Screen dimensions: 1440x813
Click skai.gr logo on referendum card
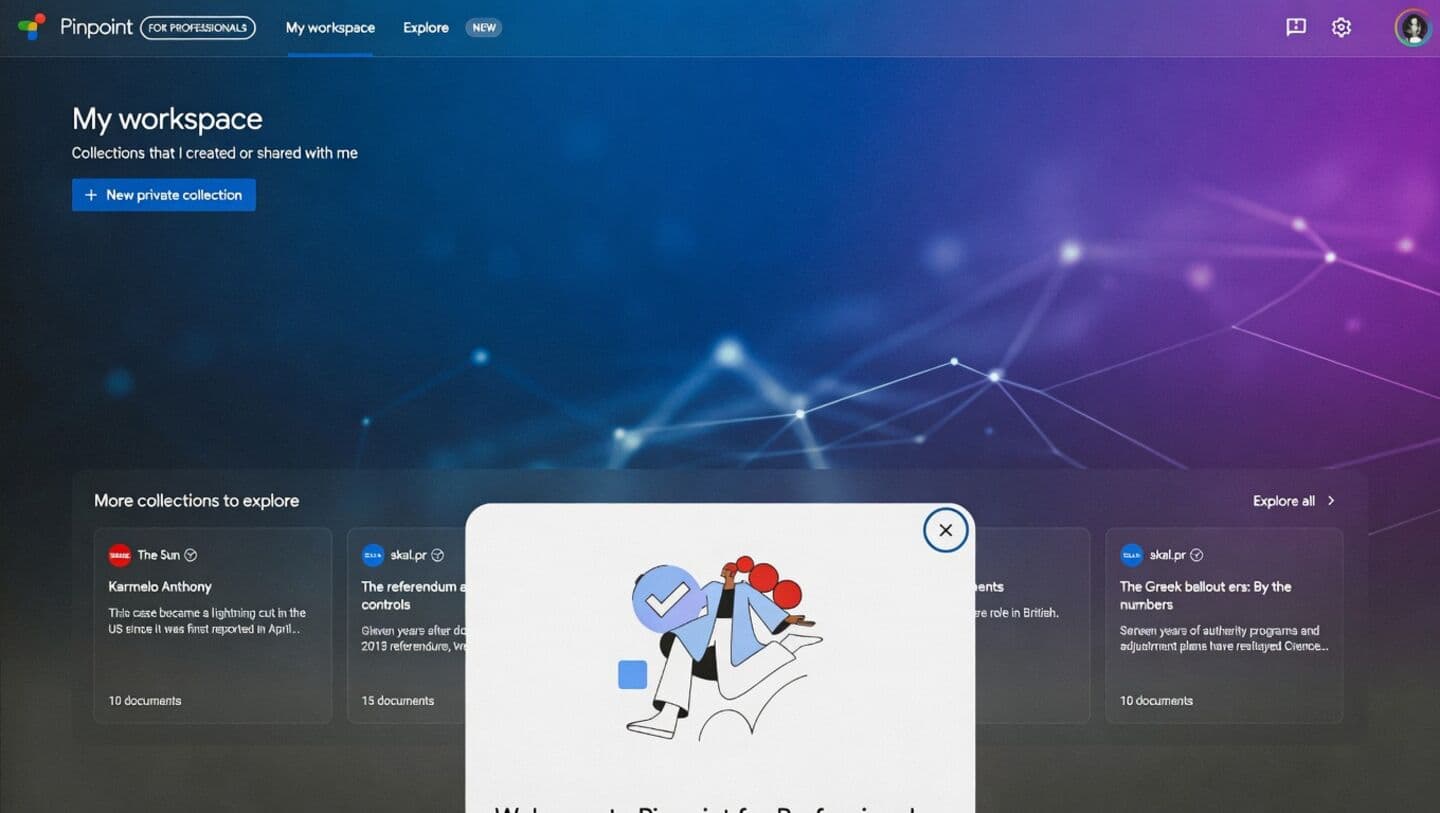pos(373,555)
